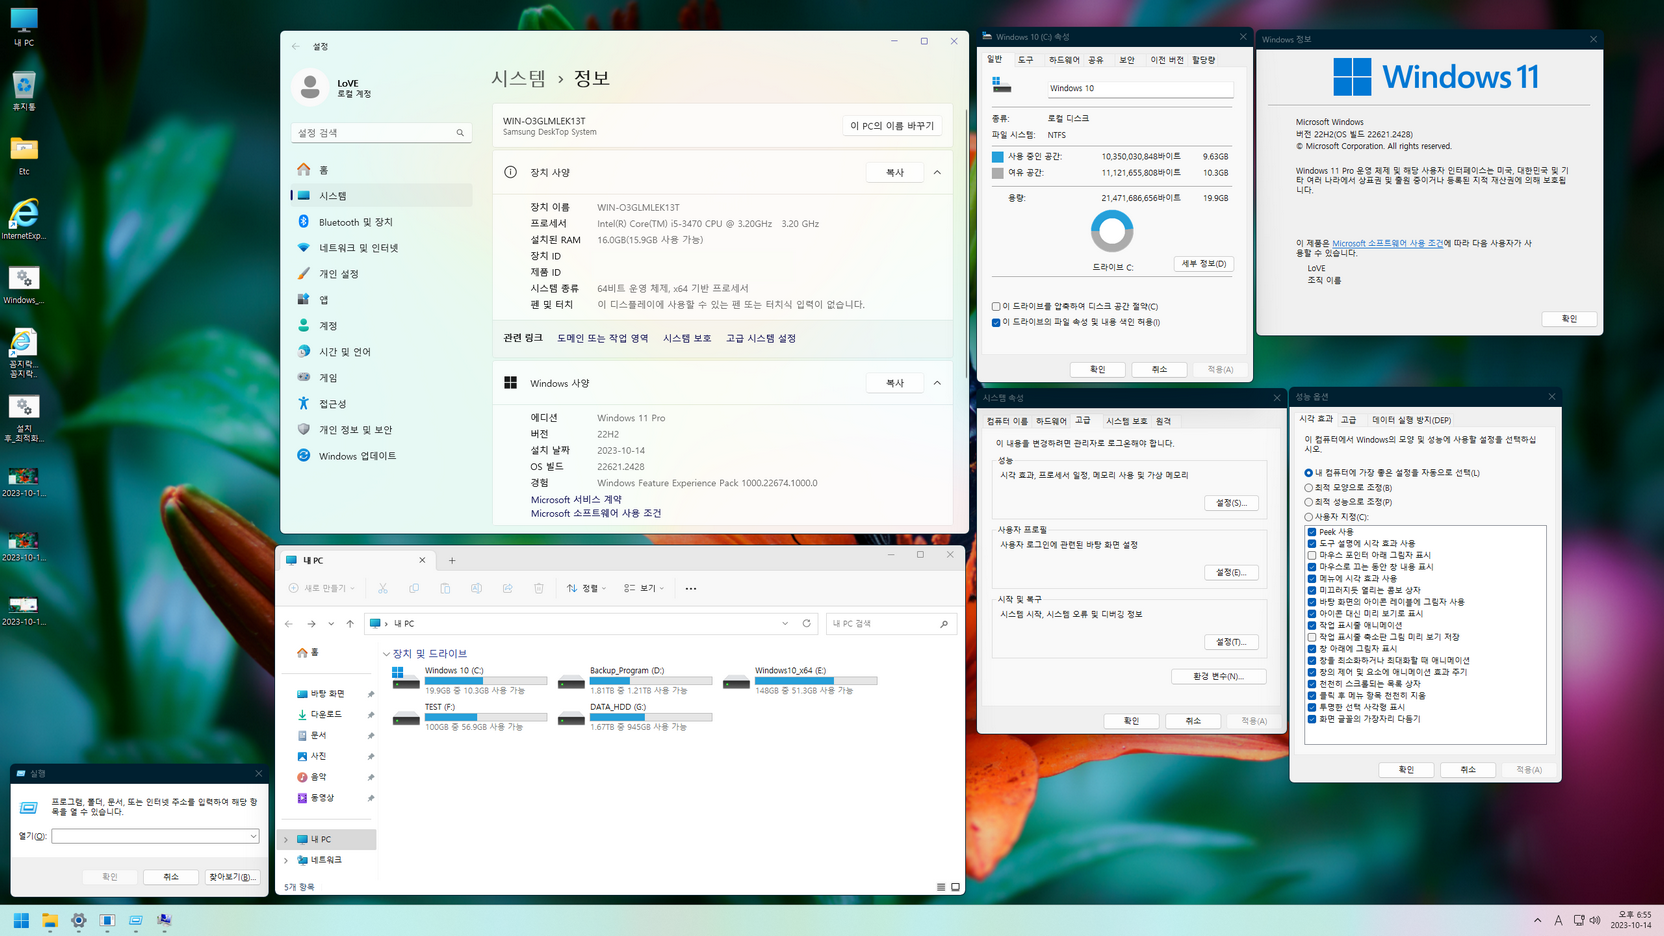Uncheck 화면 글꼴의 가장자리 다듬기 checkbox
Viewport: 1664px width, 936px height.
[1312, 719]
